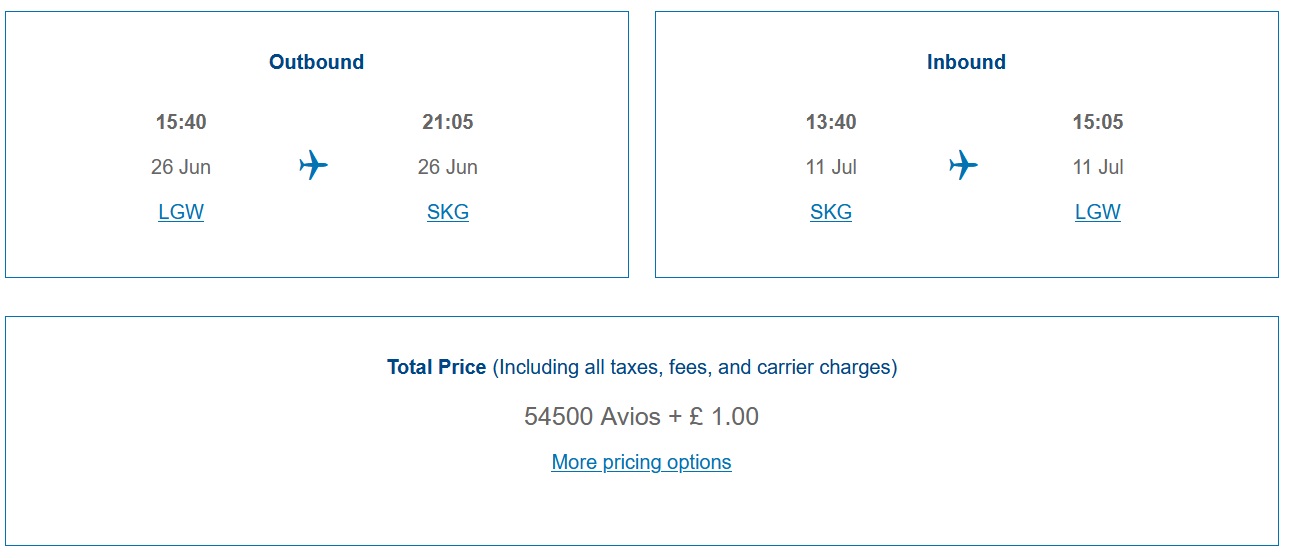Click the airplane icon in the Outbound card
The image size is (1289, 558).
click(313, 165)
